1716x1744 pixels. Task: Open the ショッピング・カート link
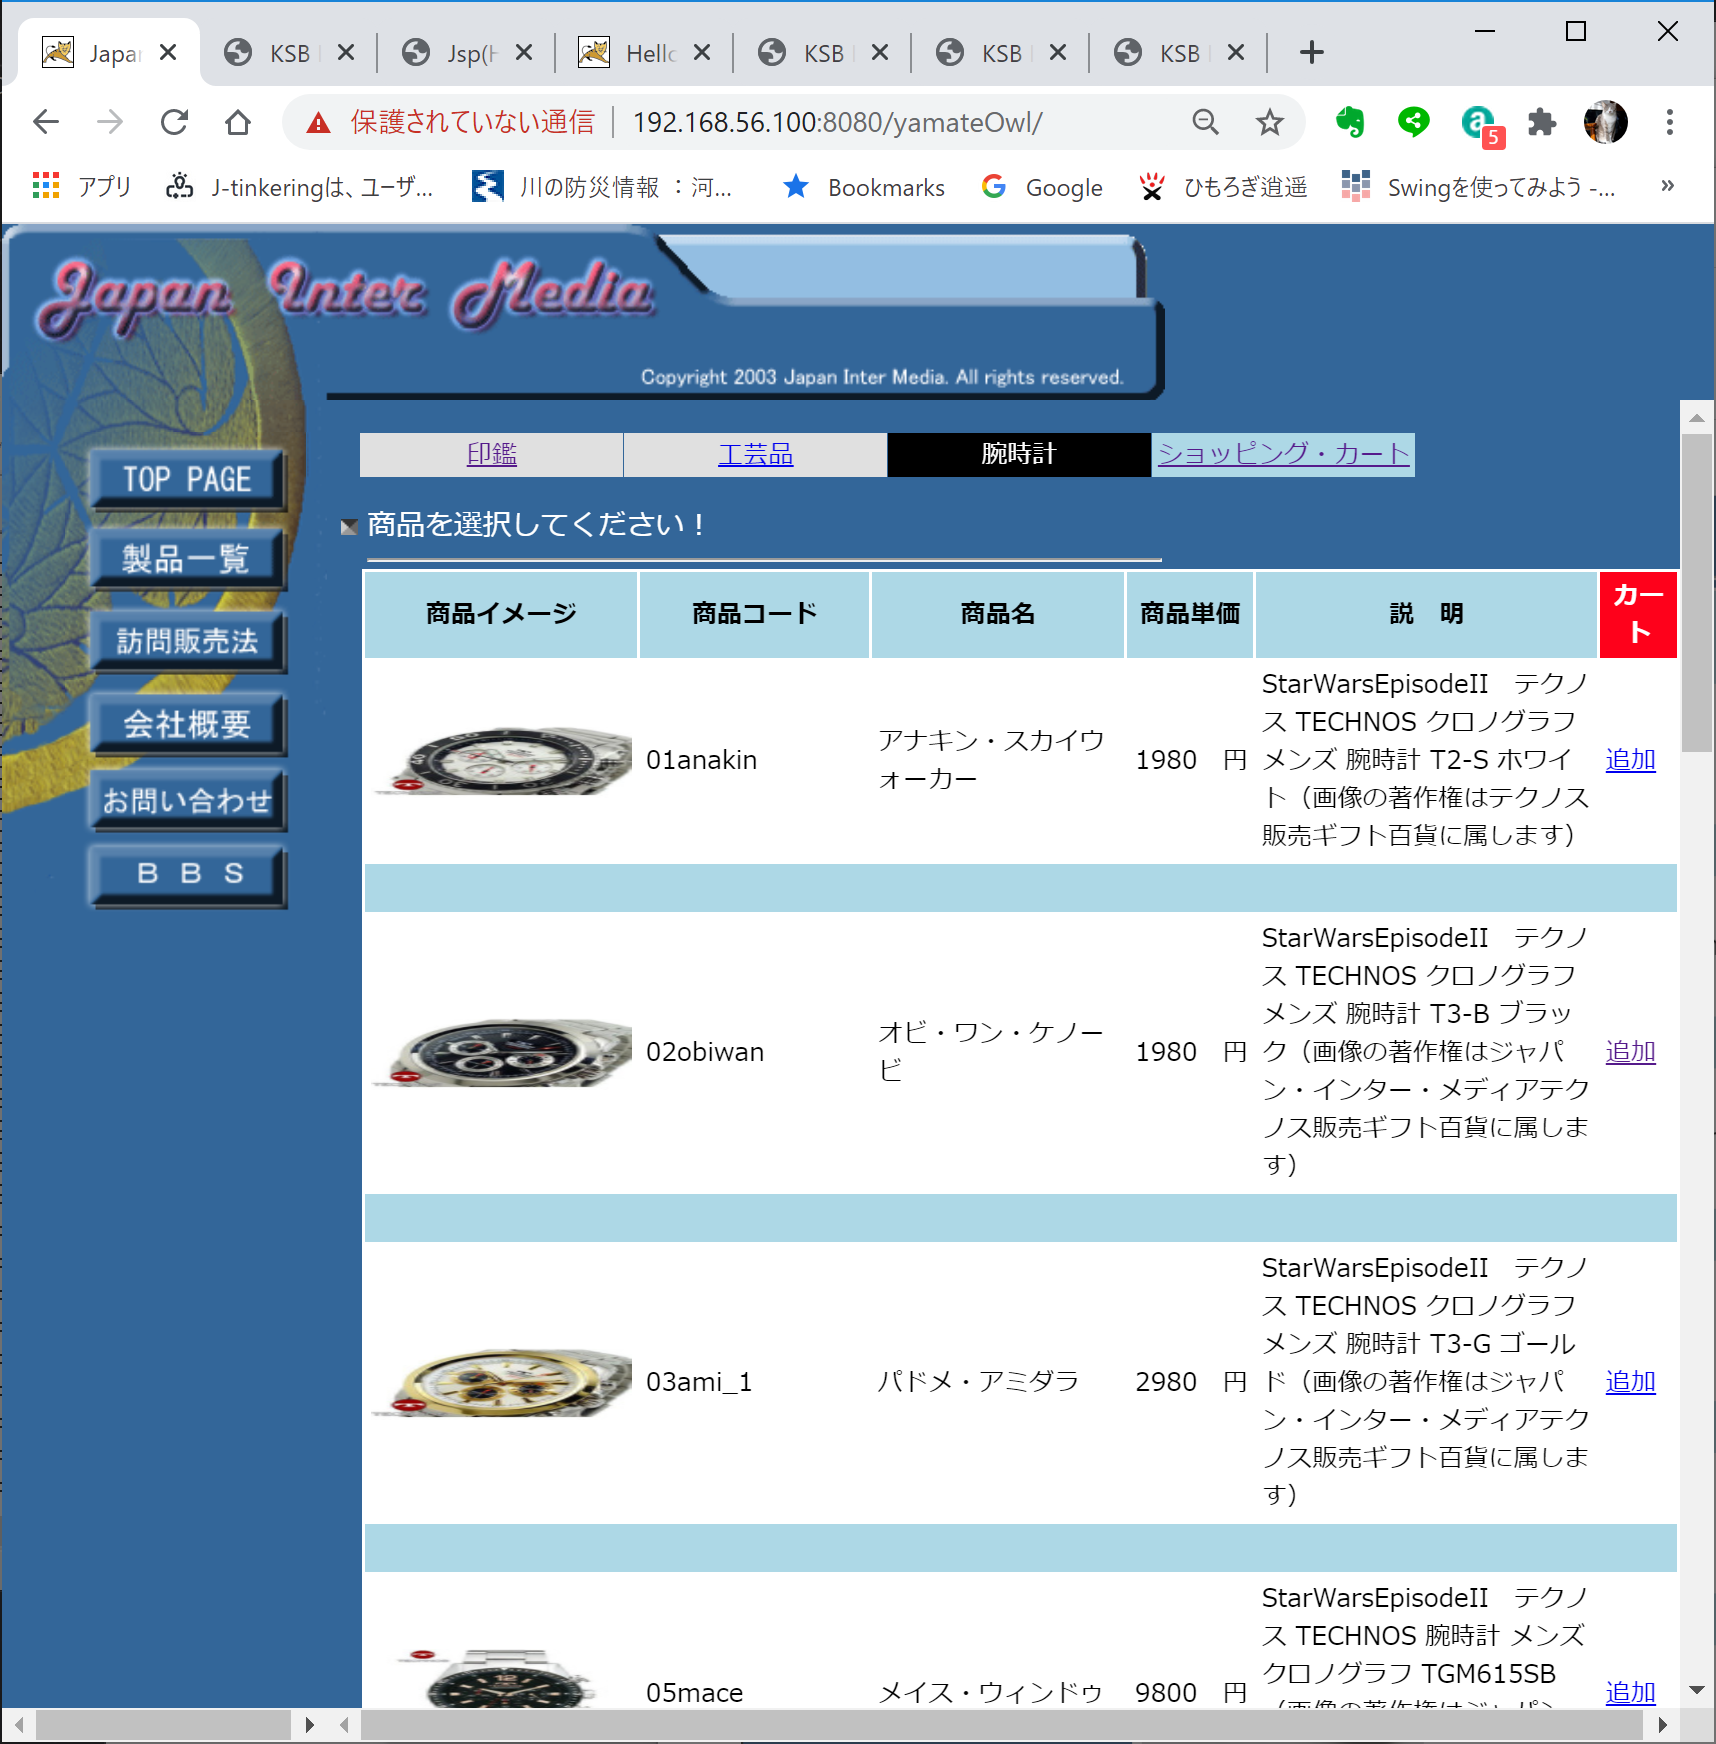pos(1283,453)
